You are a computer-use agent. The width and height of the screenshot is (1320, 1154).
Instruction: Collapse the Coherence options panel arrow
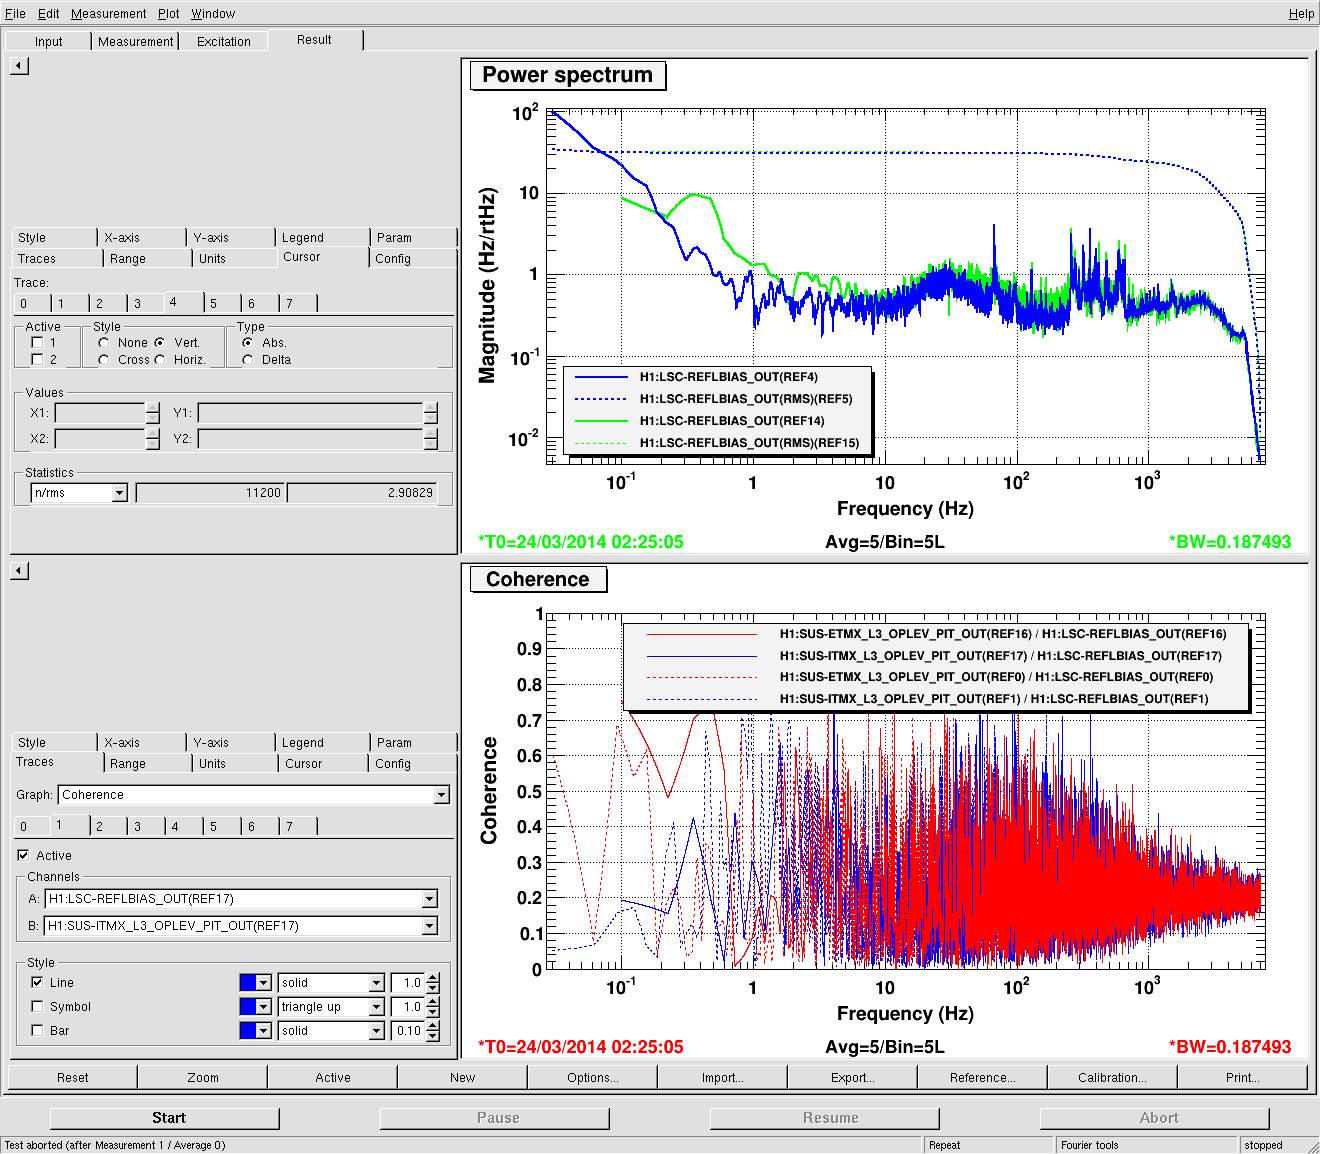pos(20,571)
